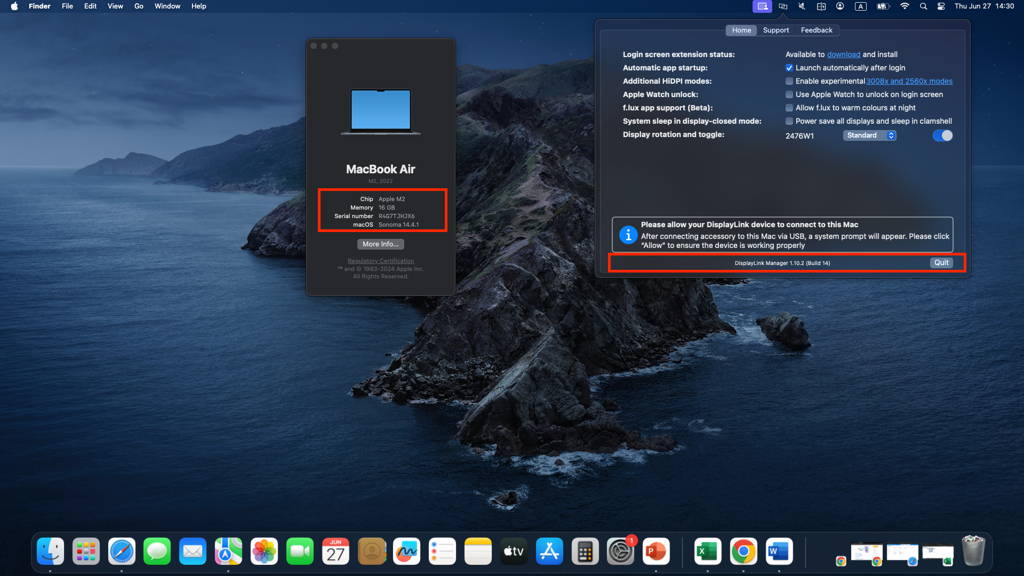Image resolution: width=1024 pixels, height=576 pixels.
Task: Launch PowerPoint from the dock
Action: click(656, 551)
